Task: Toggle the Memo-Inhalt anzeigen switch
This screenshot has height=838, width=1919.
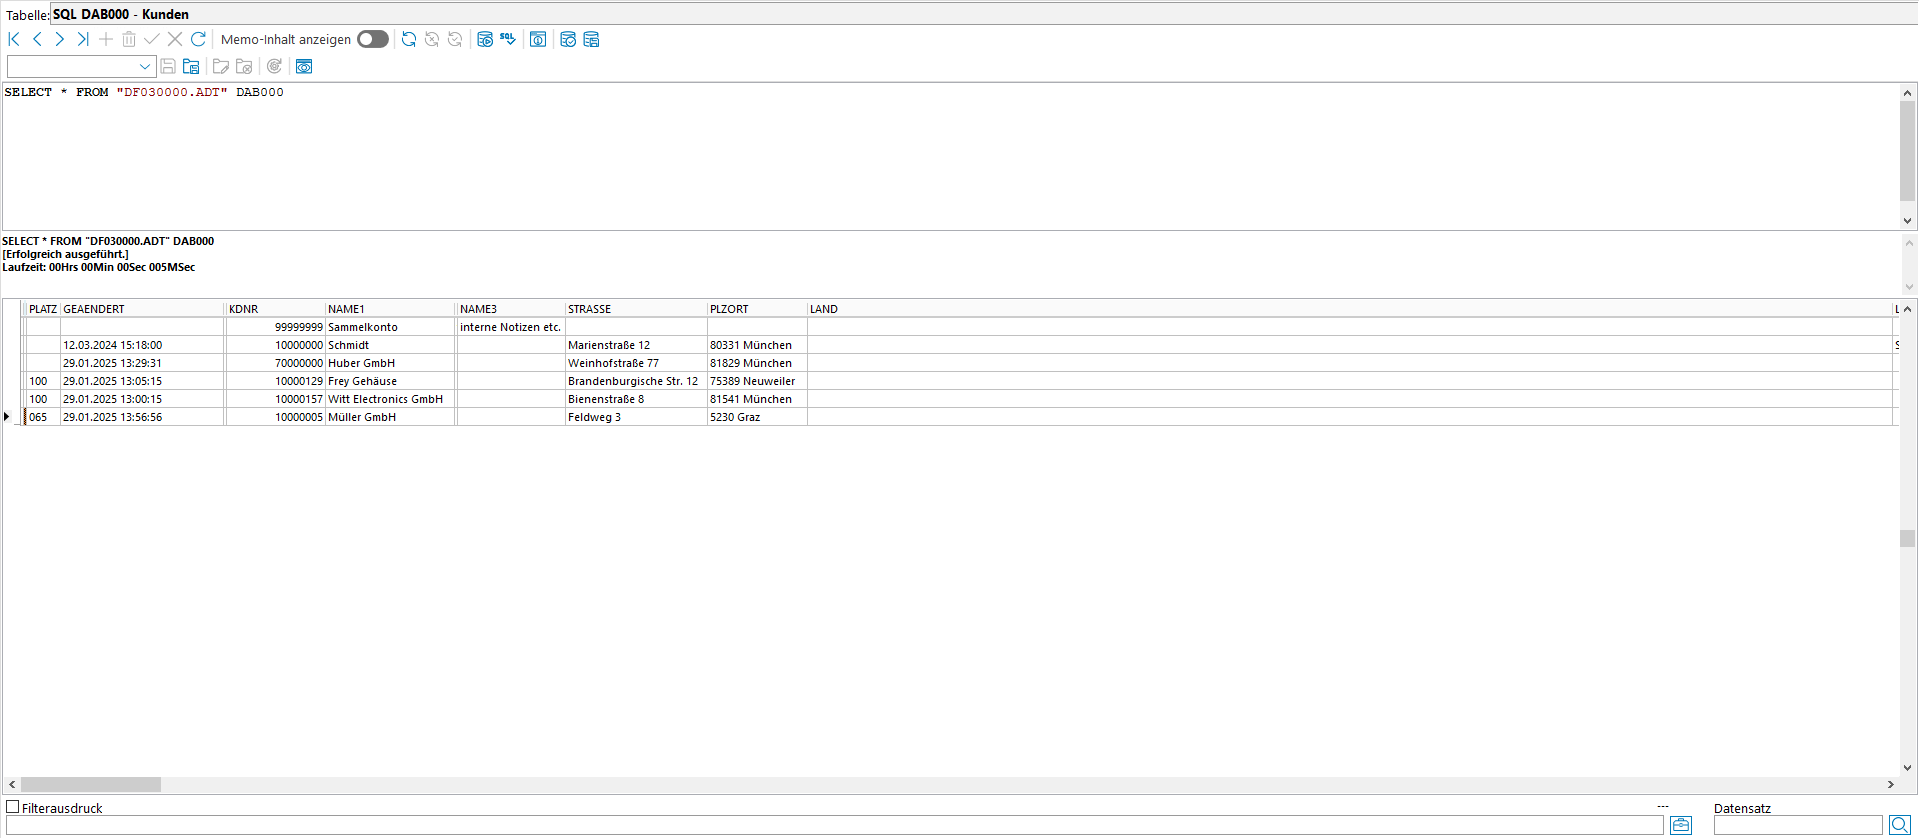Action: point(373,39)
